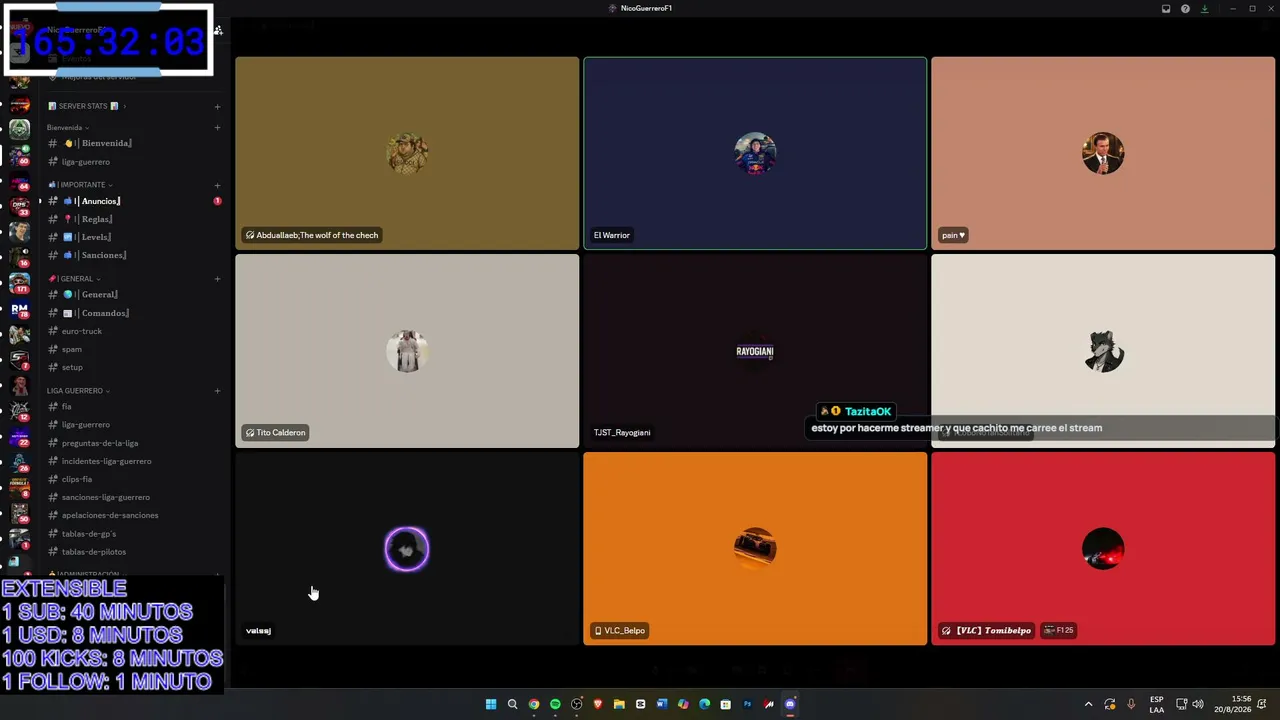Viewport: 1280px width, 720px height.
Task: Open Microsoft Word from taskbar
Action: click(x=662, y=704)
